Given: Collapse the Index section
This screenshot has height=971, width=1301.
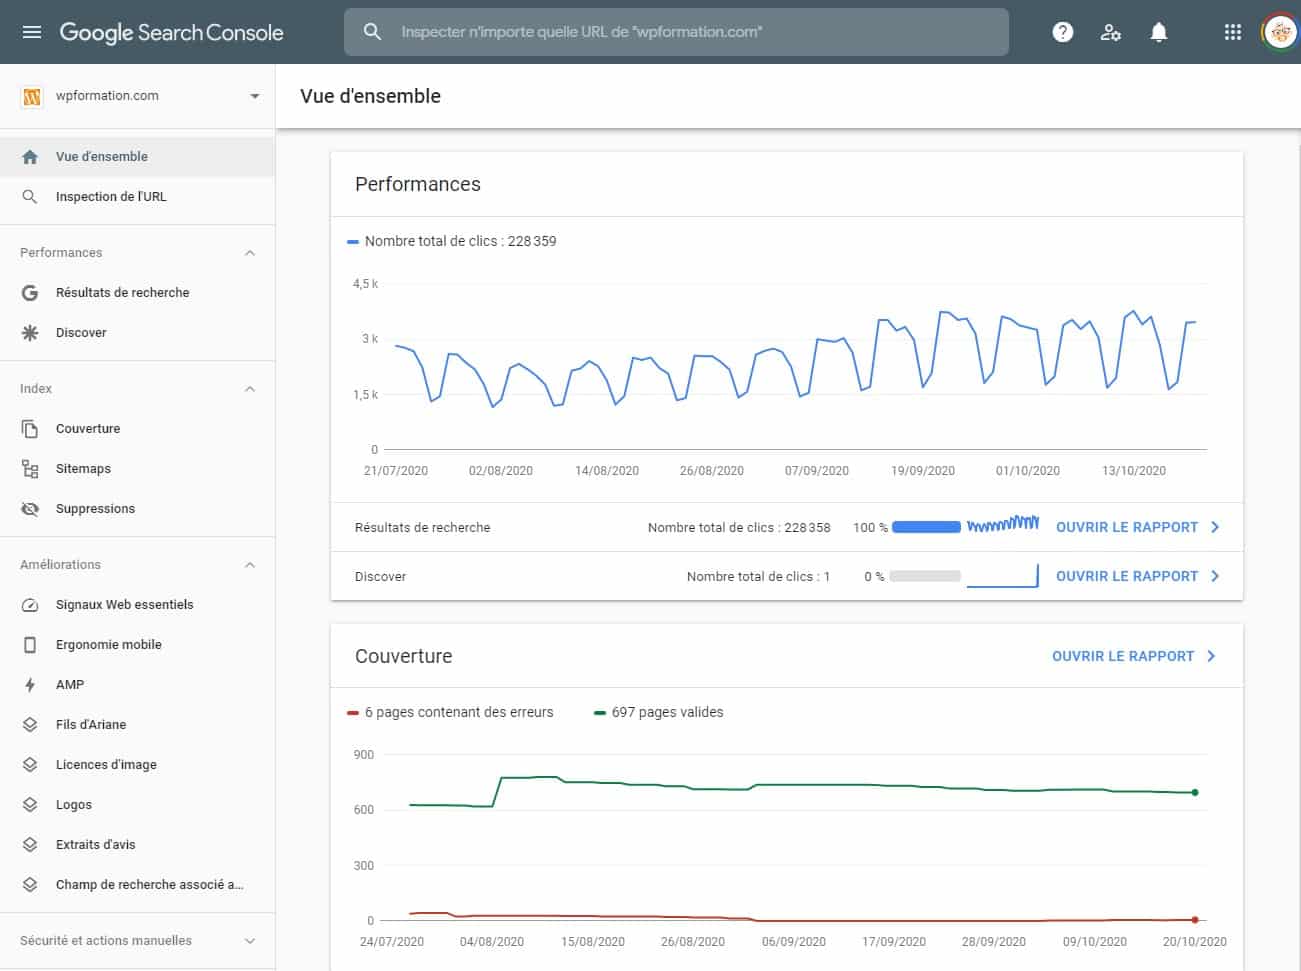Looking at the screenshot, I should click(x=249, y=388).
